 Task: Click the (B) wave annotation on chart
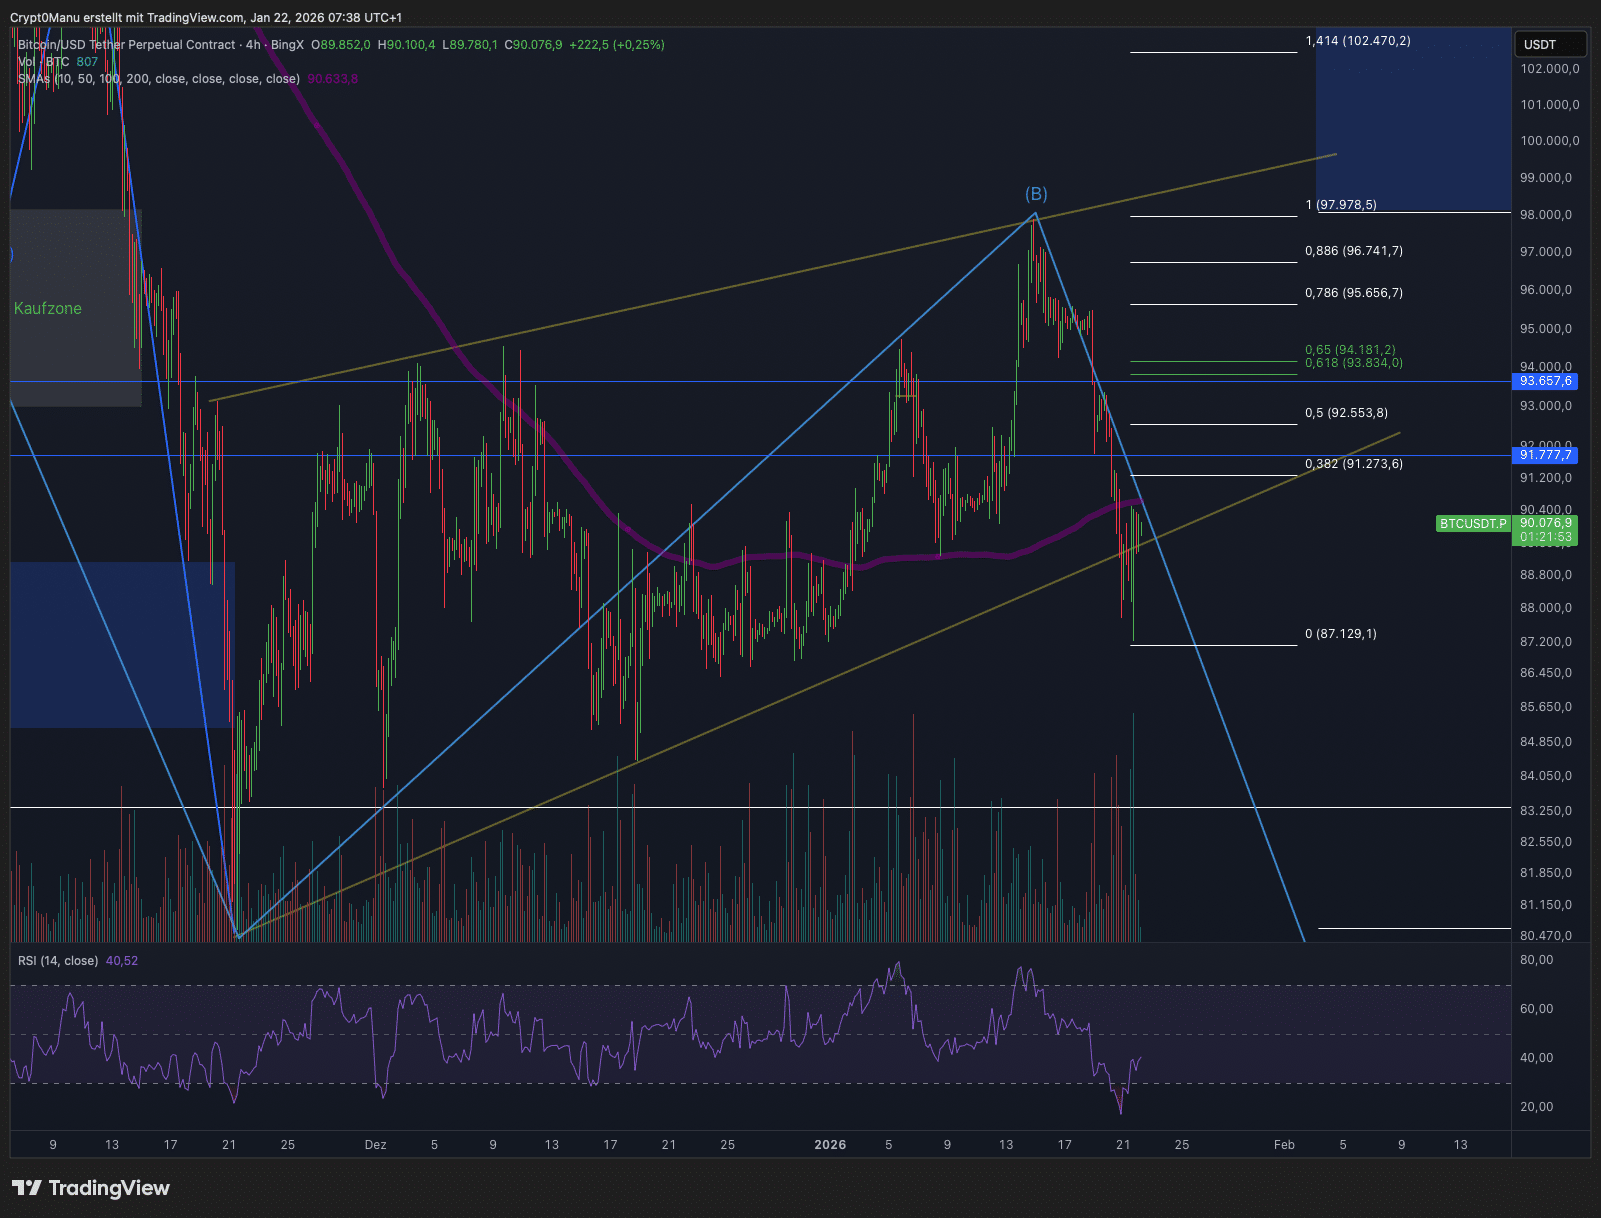1035,194
